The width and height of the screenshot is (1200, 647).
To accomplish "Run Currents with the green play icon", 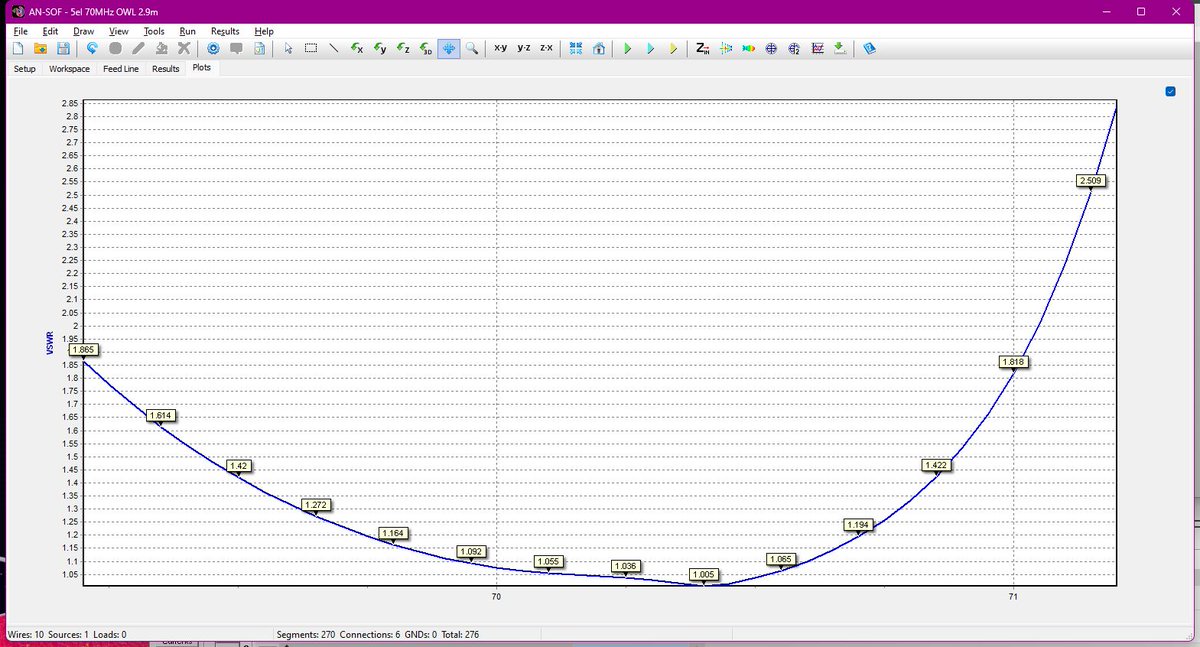I will click(x=627, y=47).
